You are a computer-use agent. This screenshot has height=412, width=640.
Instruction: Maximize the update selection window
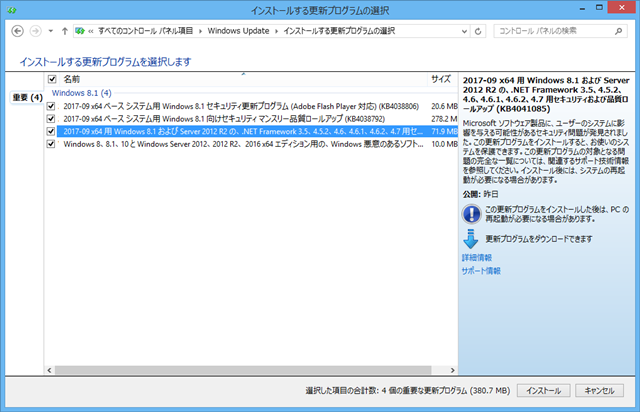coord(599,8)
